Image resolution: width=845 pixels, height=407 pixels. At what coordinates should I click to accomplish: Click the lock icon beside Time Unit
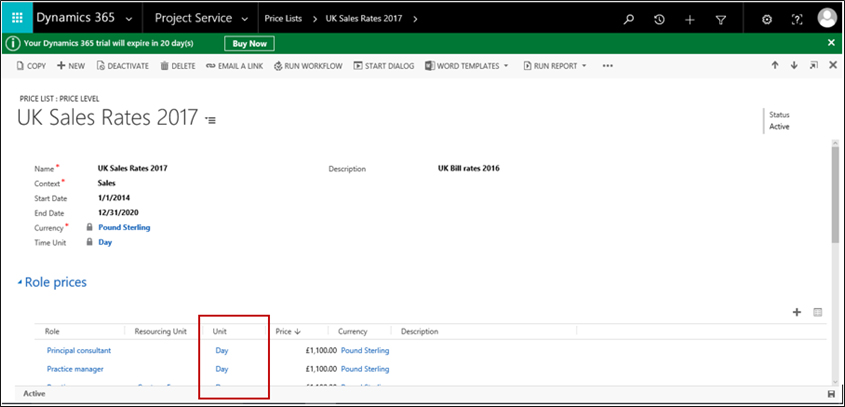[89, 243]
